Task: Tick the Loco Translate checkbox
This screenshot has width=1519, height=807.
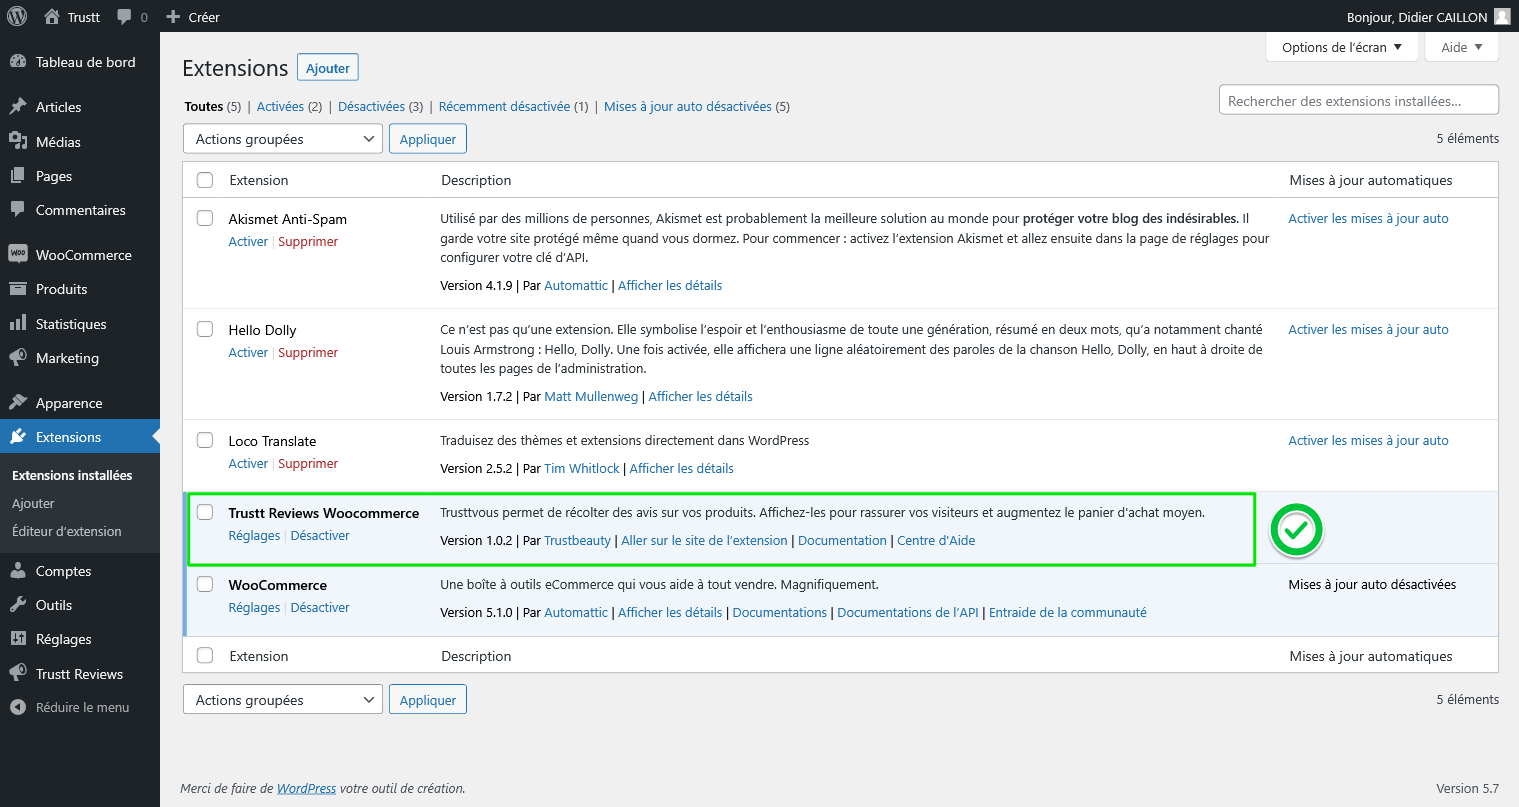Action: click(x=205, y=440)
